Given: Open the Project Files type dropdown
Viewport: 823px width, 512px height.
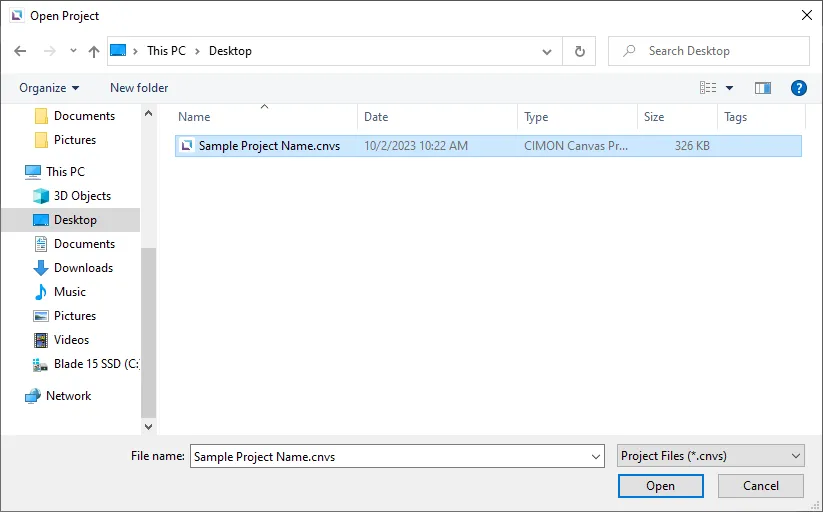Looking at the screenshot, I should [x=711, y=456].
